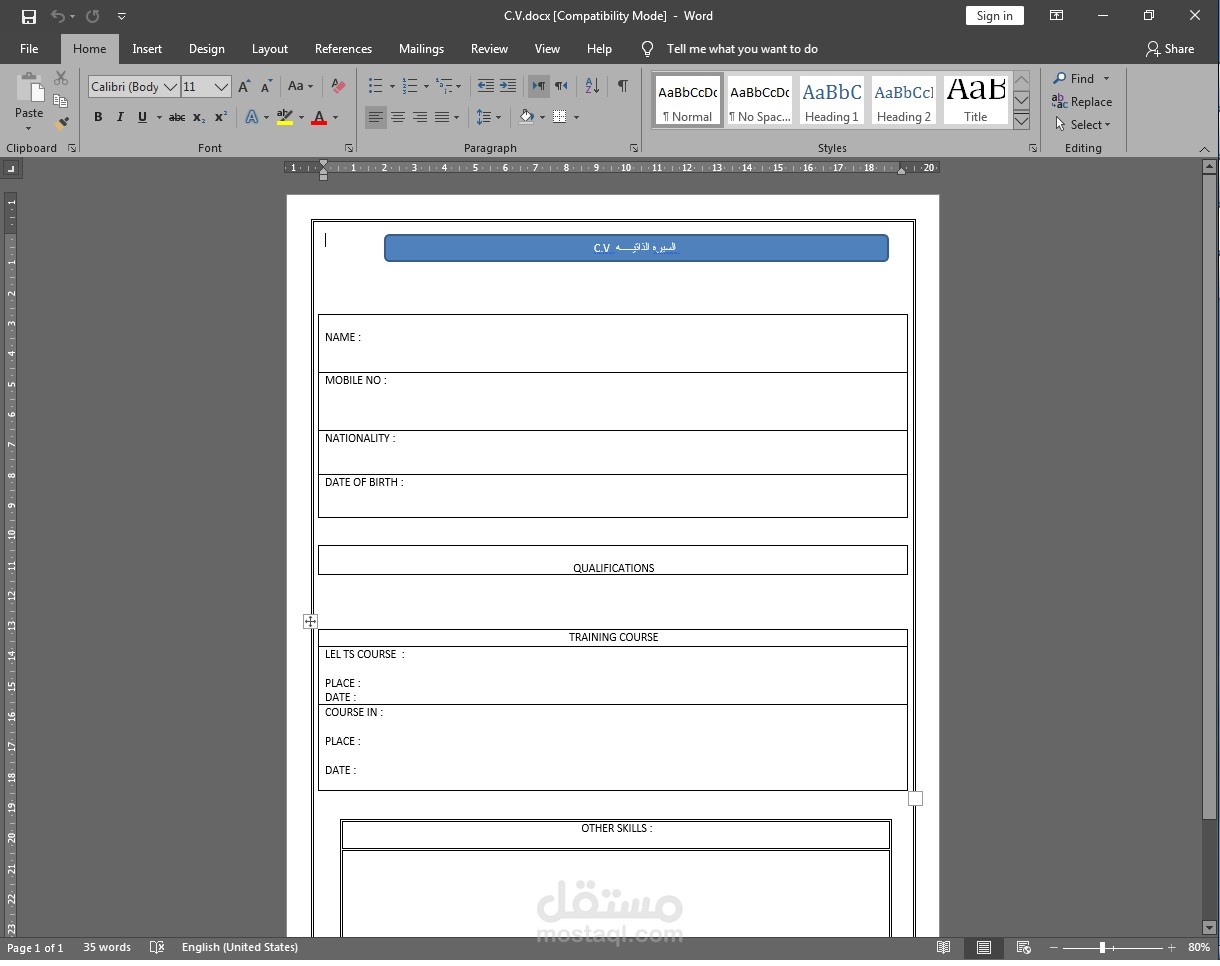The image size is (1220, 966).
Task: Apply strikethrough formatting
Action: [177, 117]
